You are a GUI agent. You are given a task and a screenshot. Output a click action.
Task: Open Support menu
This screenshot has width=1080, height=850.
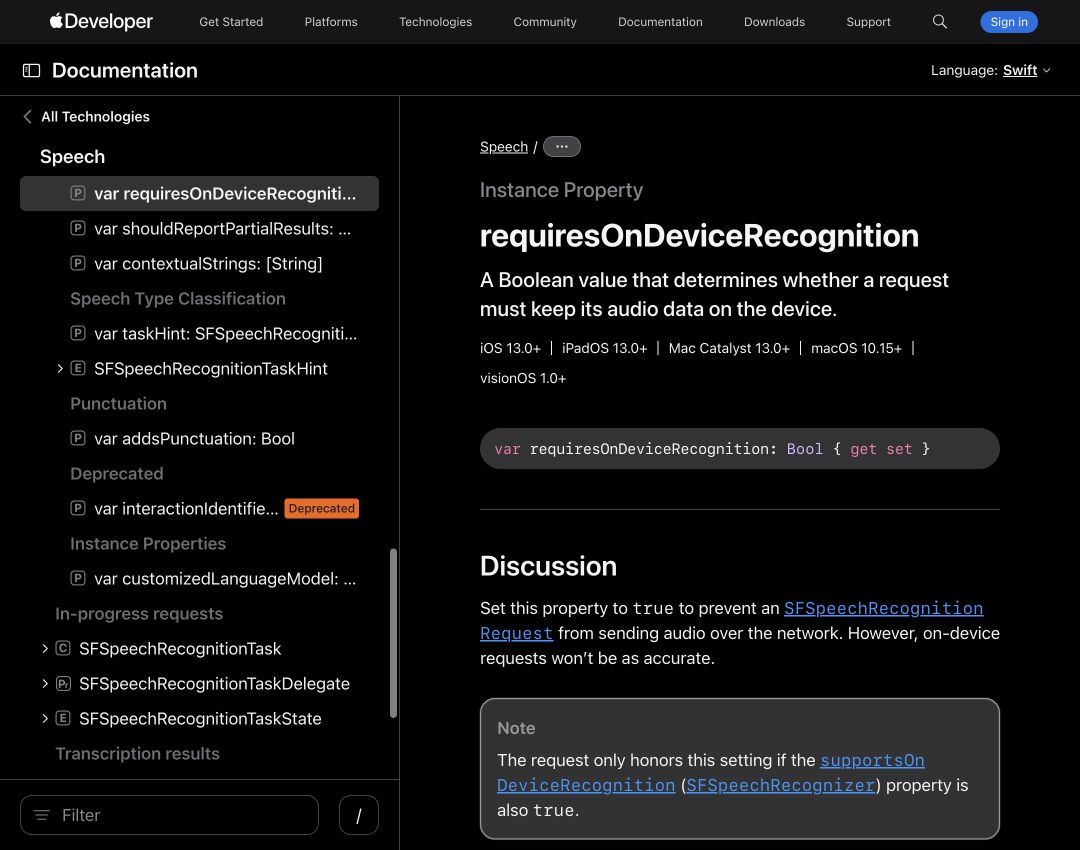coord(868,22)
